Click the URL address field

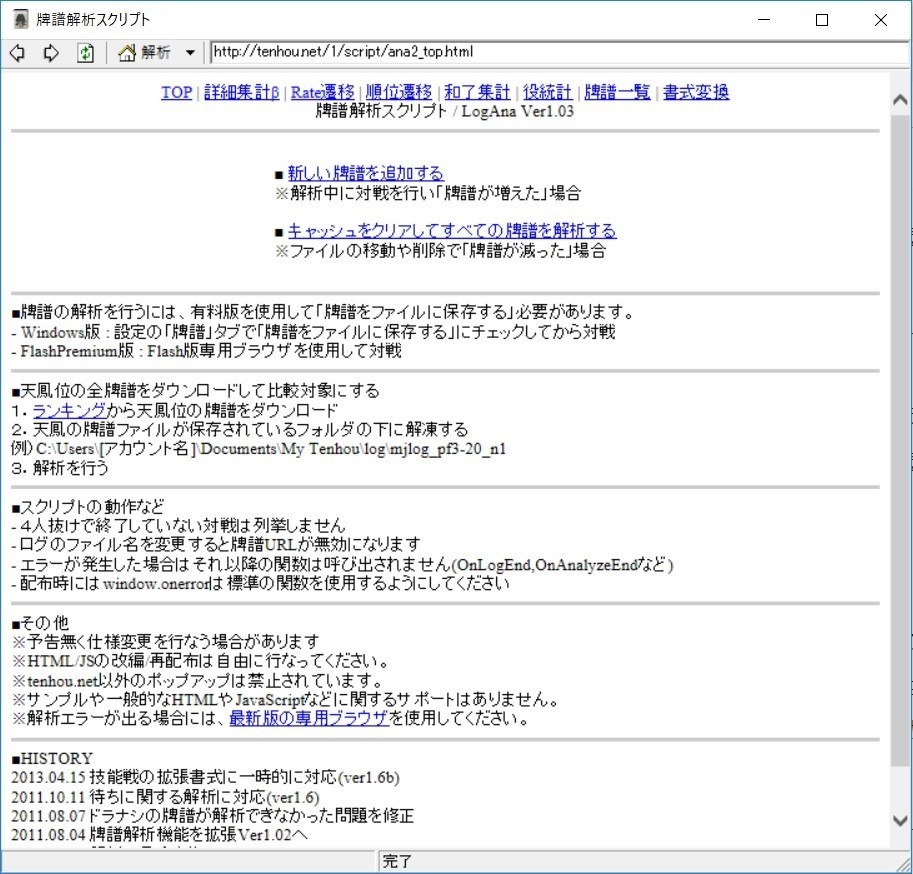point(555,52)
